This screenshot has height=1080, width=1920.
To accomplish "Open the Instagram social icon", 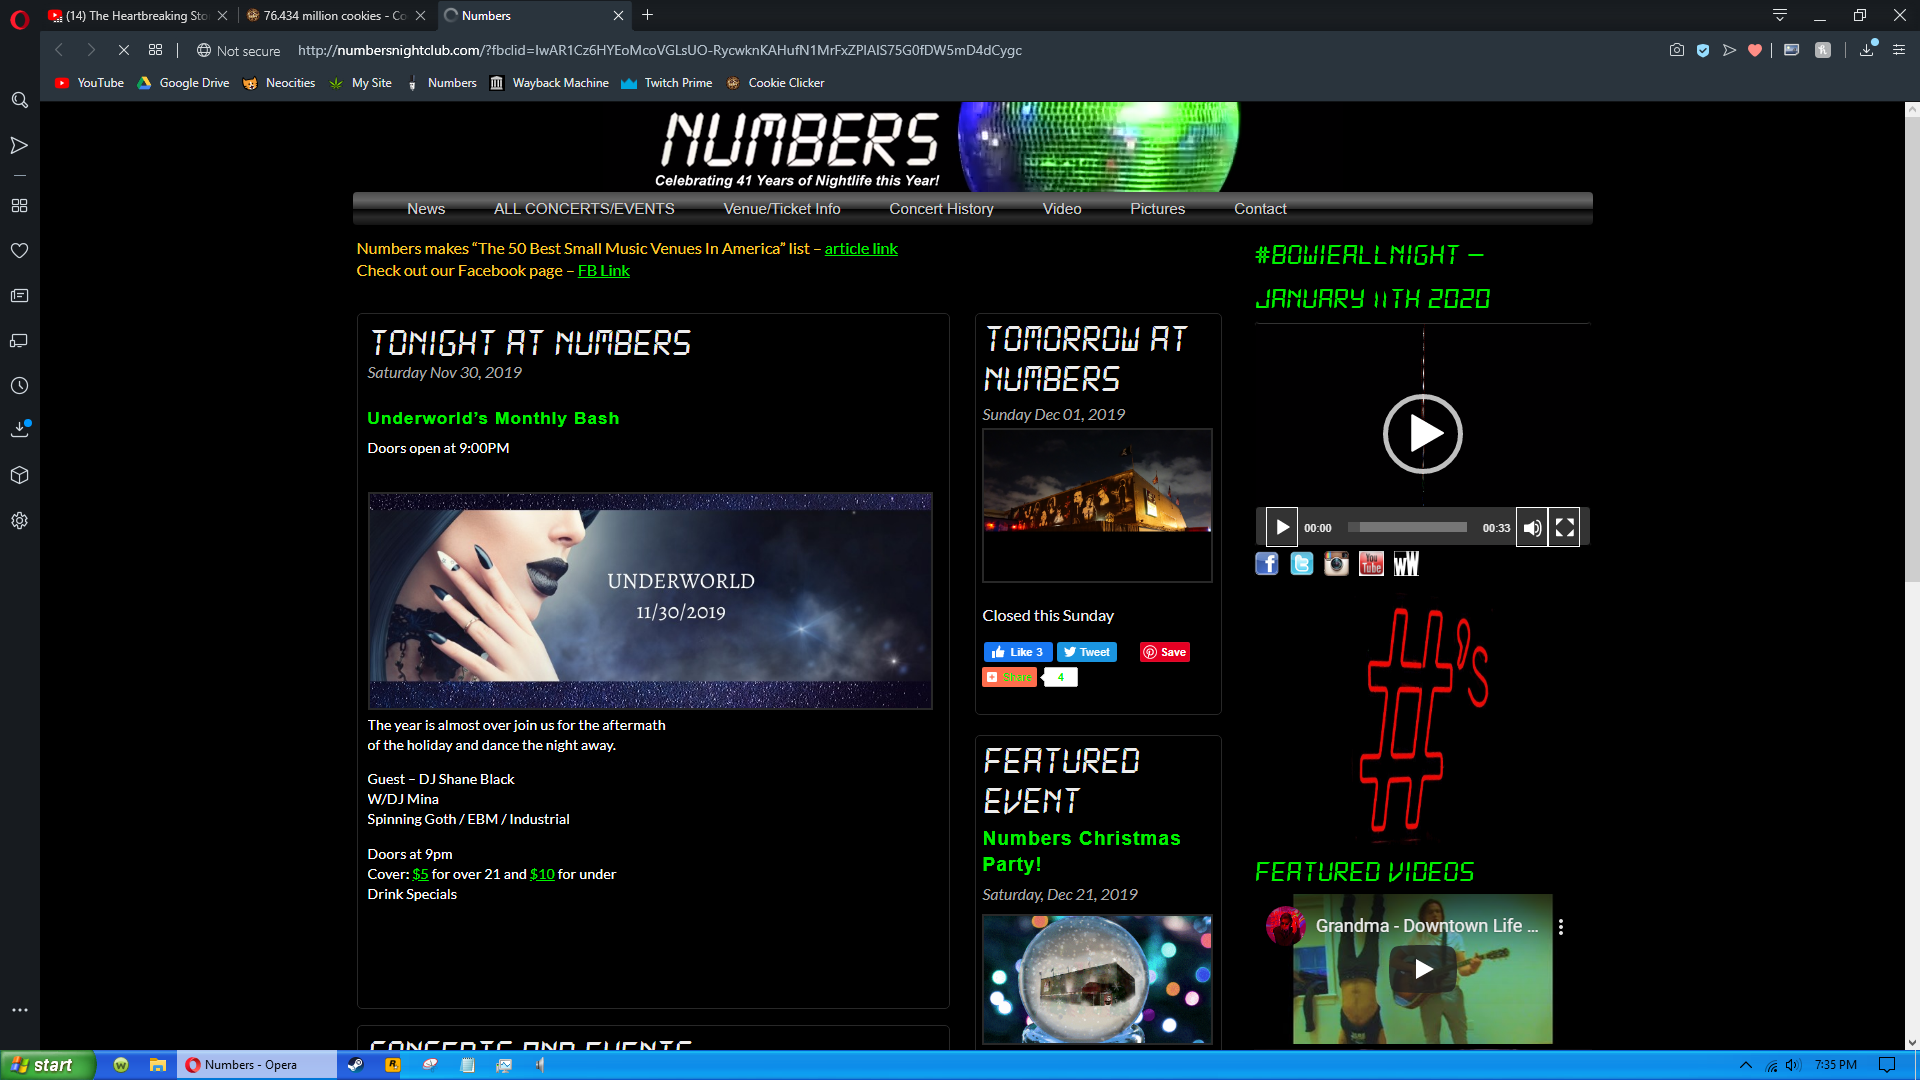I will (1336, 564).
